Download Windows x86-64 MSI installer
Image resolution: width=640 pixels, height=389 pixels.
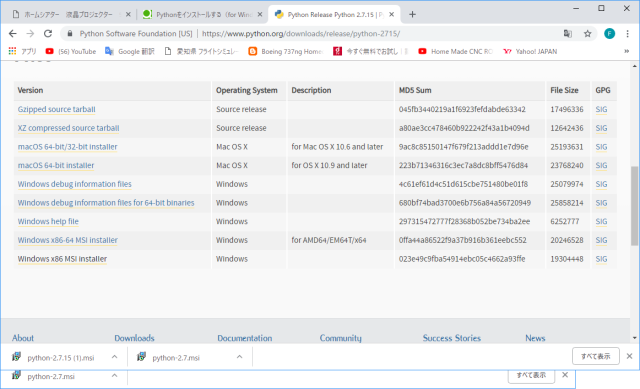(x=67, y=240)
